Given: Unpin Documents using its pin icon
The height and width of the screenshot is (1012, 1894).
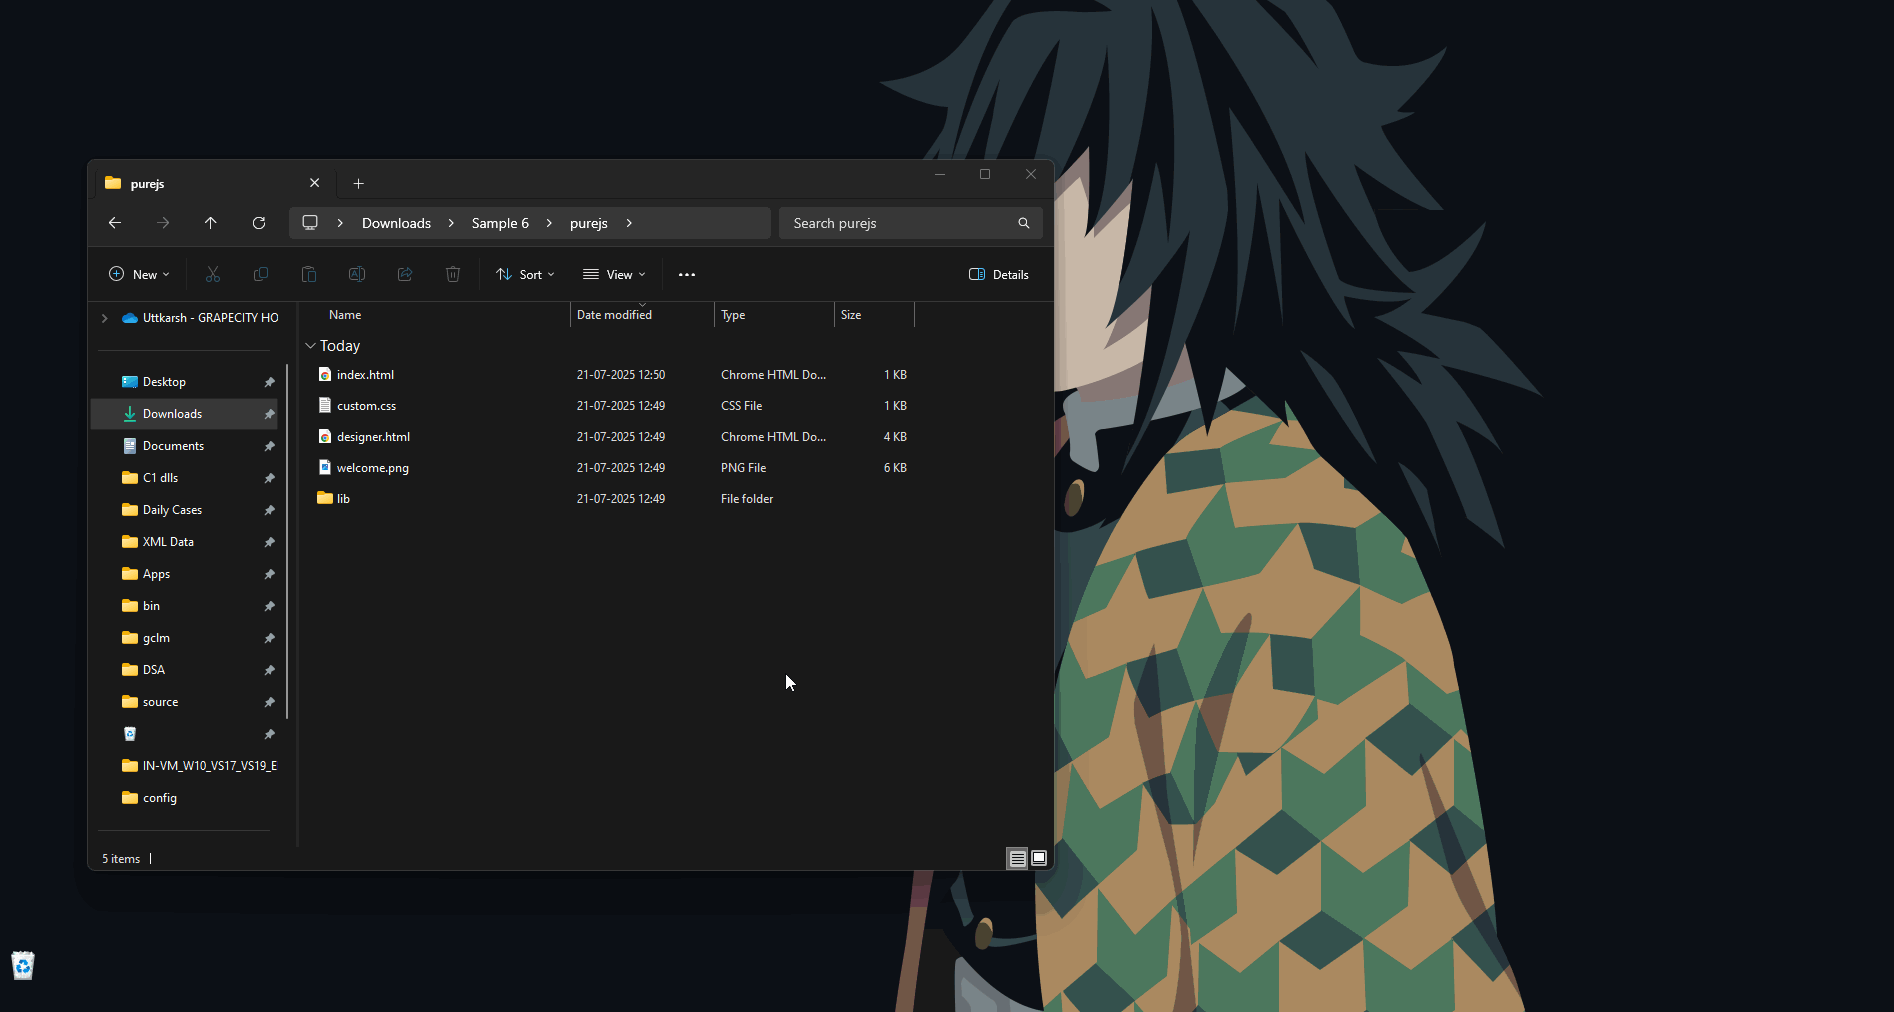Looking at the screenshot, I should click(x=269, y=446).
